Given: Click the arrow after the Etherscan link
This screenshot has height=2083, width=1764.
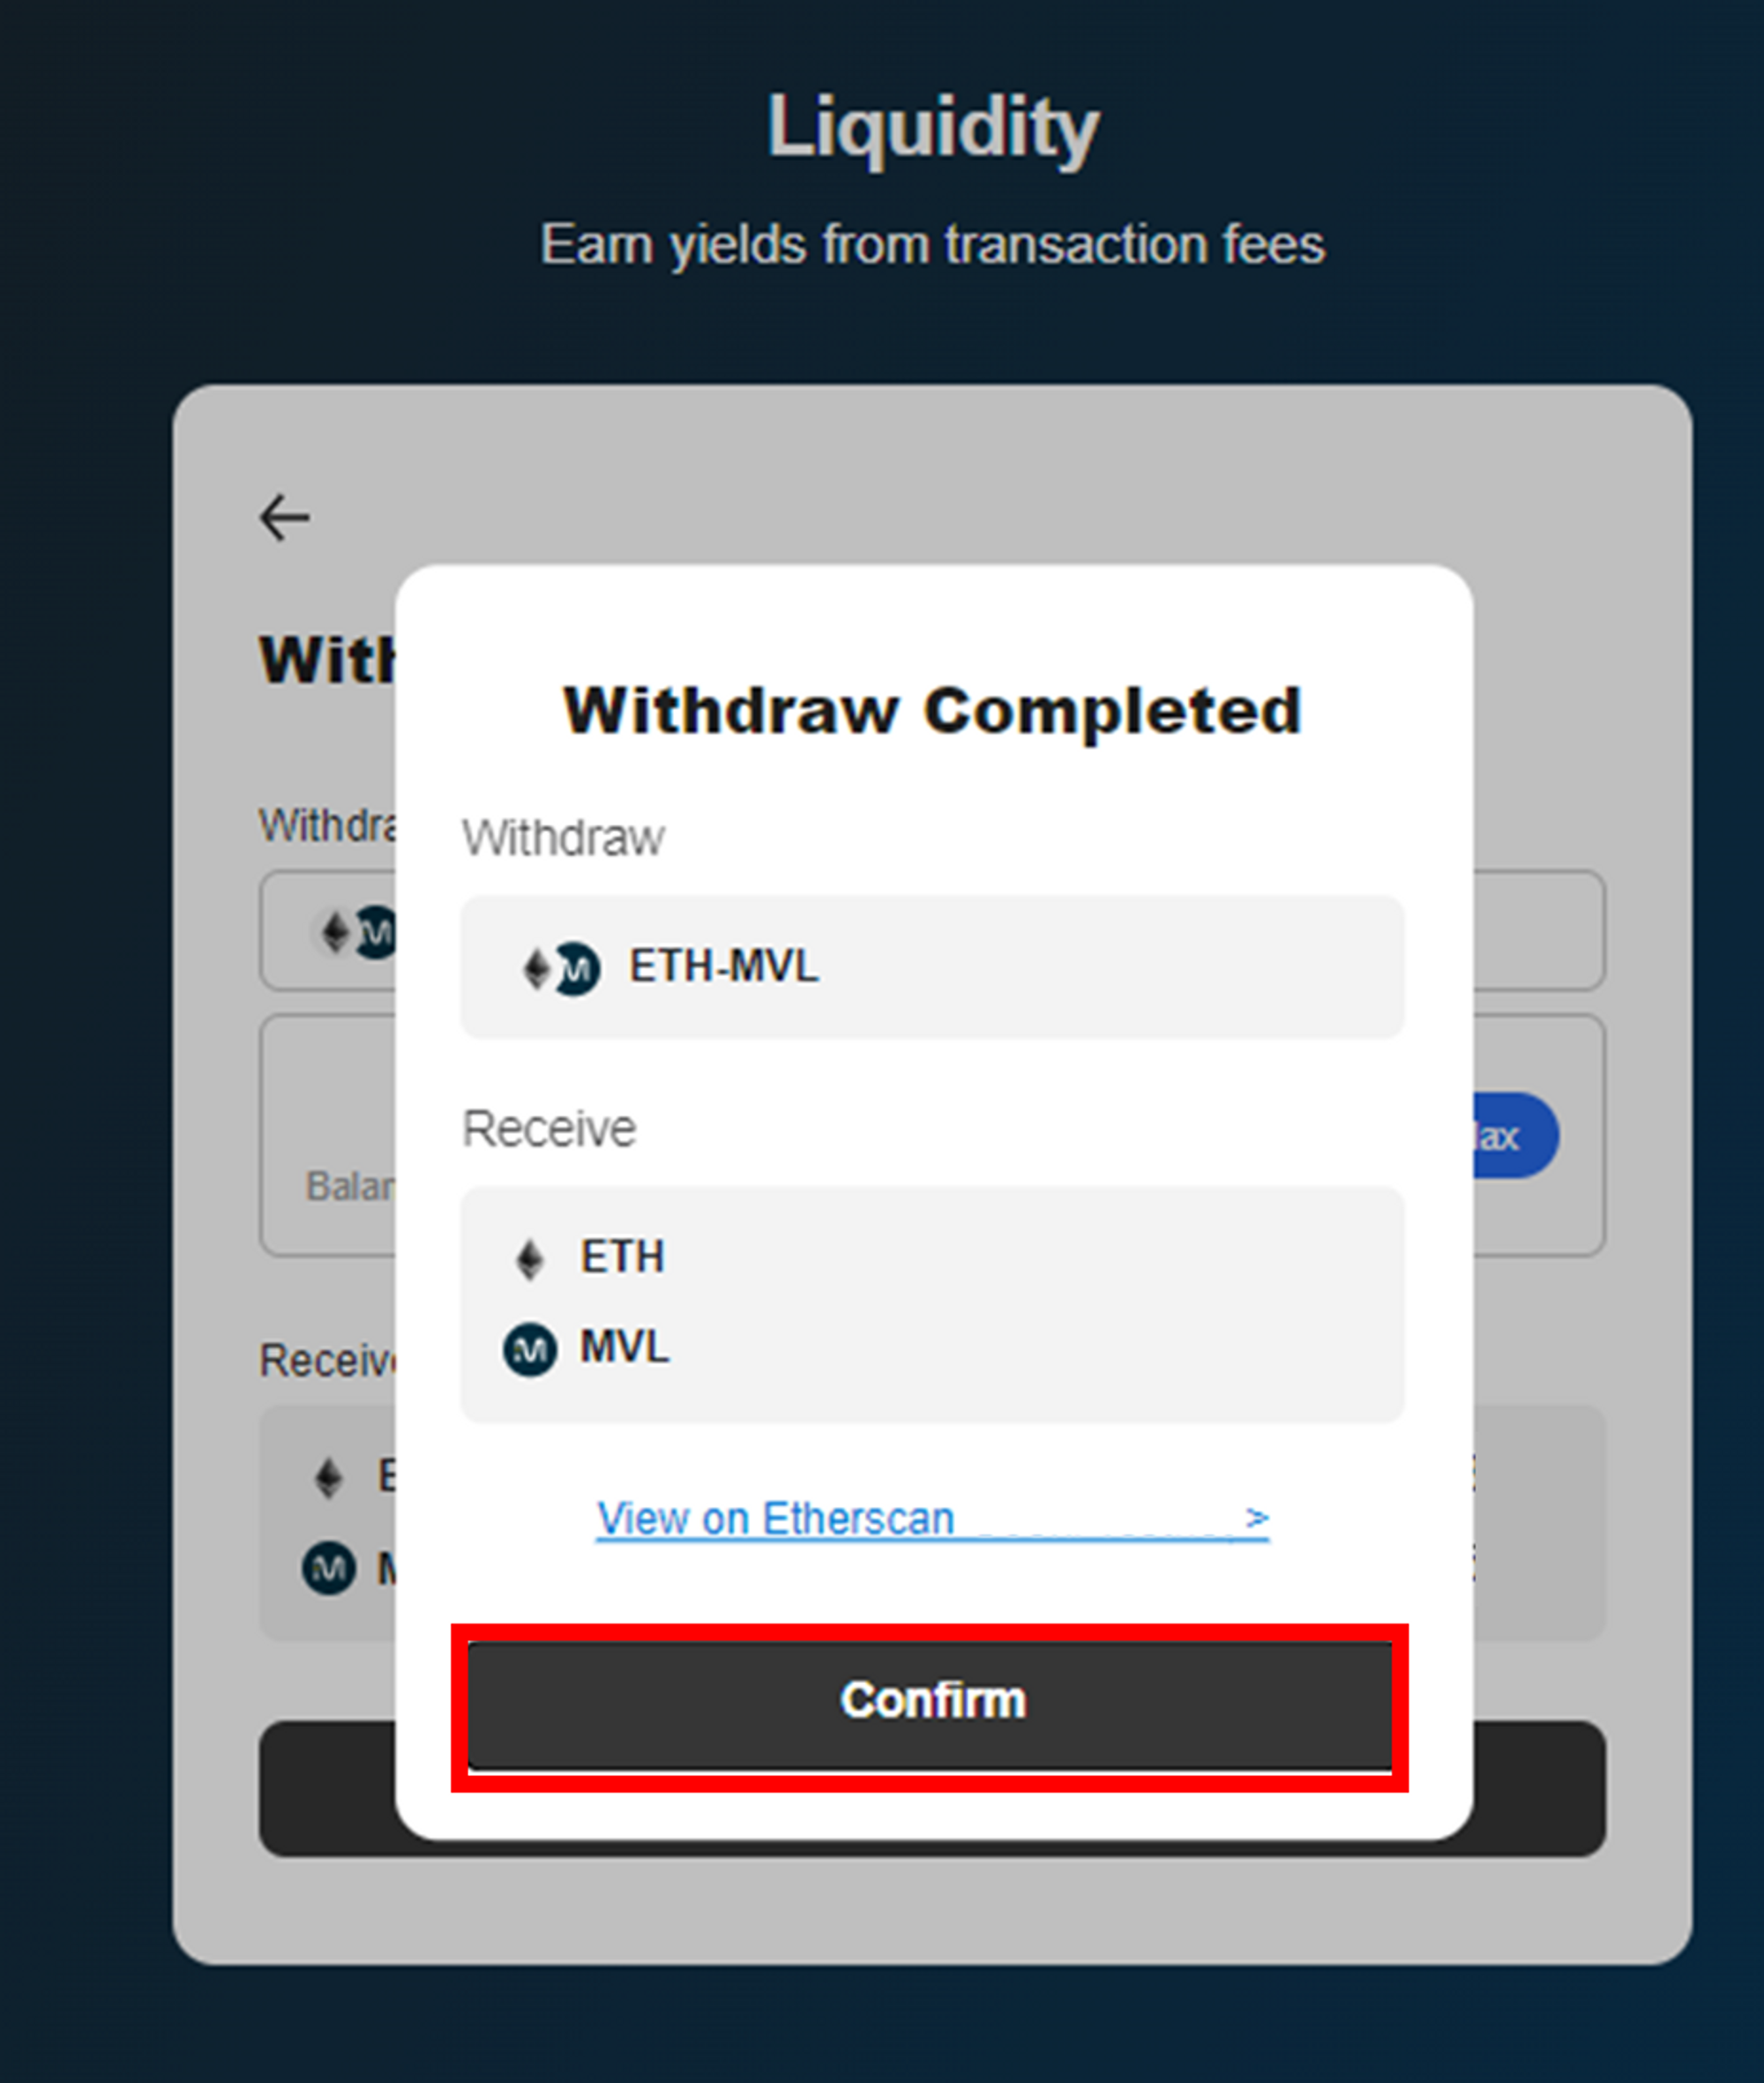Looking at the screenshot, I should (1256, 1518).
